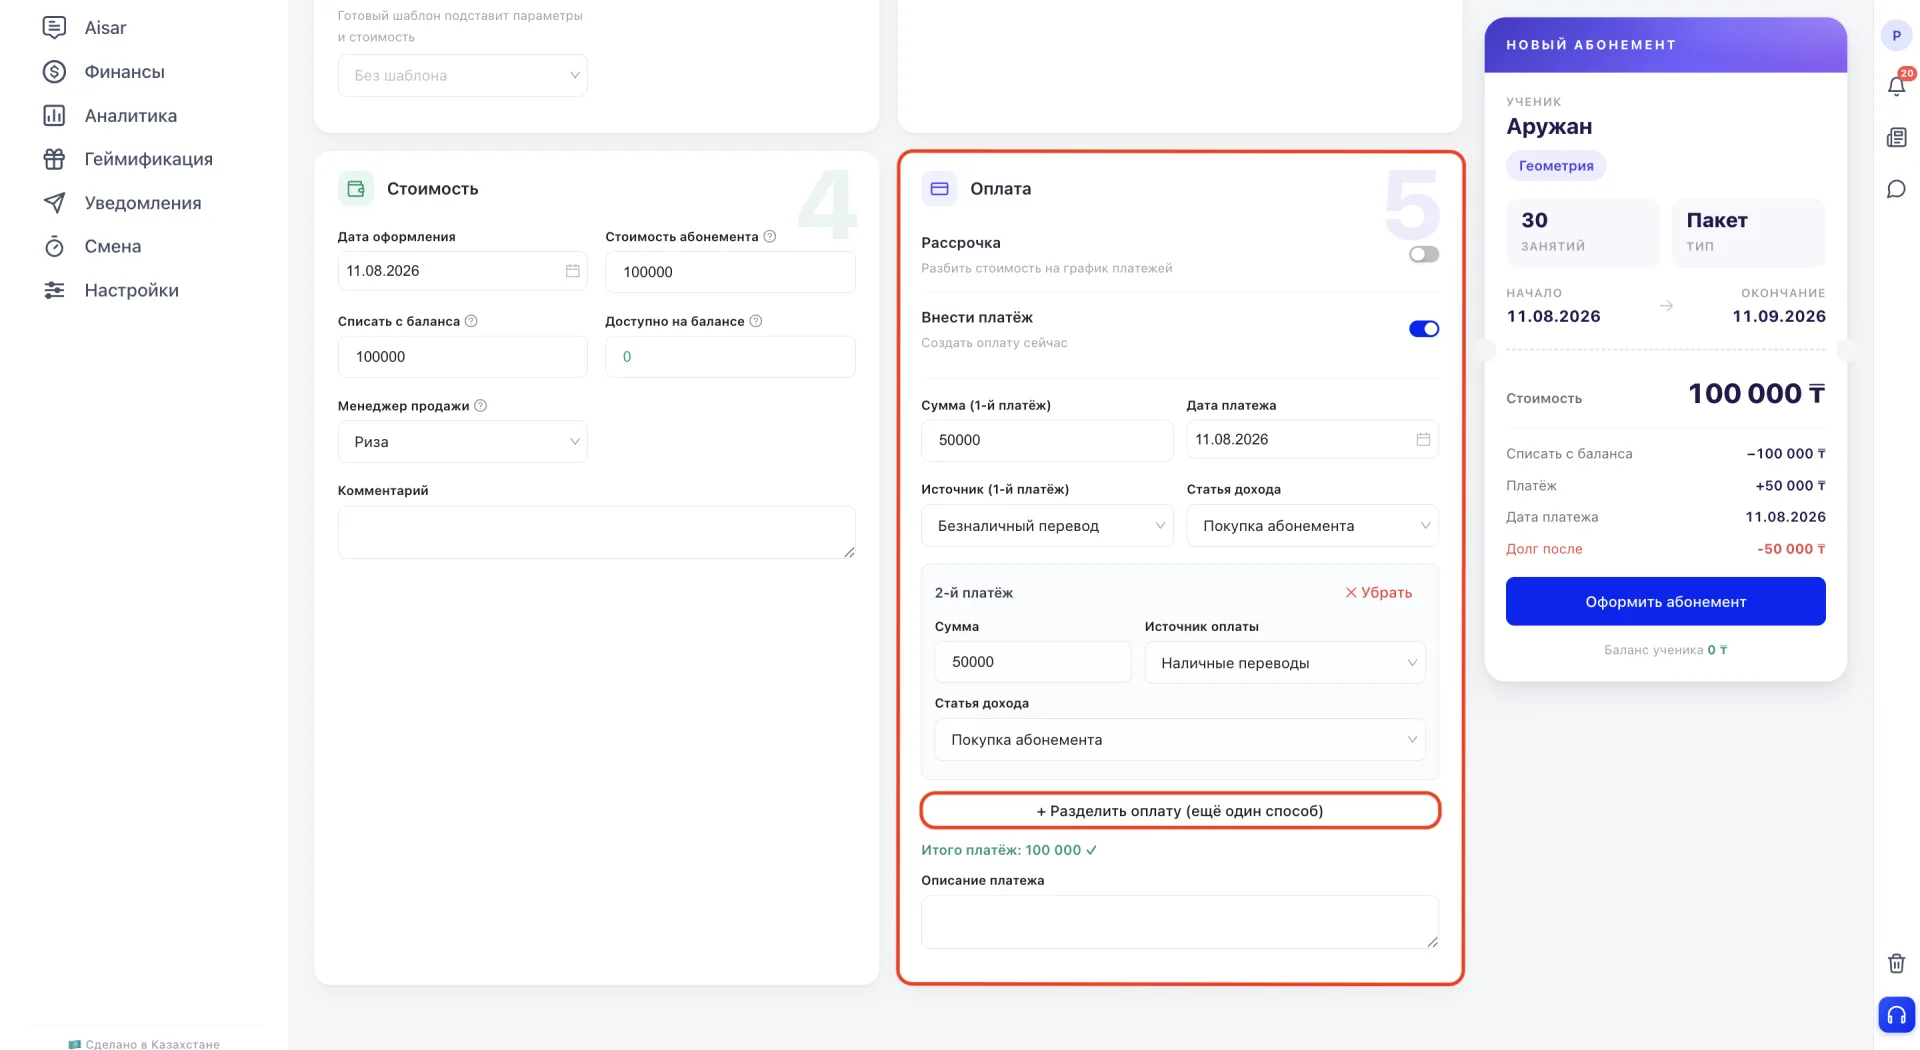The width and height of the screenshot is (1920, 1050).
Task: Click the Пакет тип tile
Action: tap(1748, 232)
